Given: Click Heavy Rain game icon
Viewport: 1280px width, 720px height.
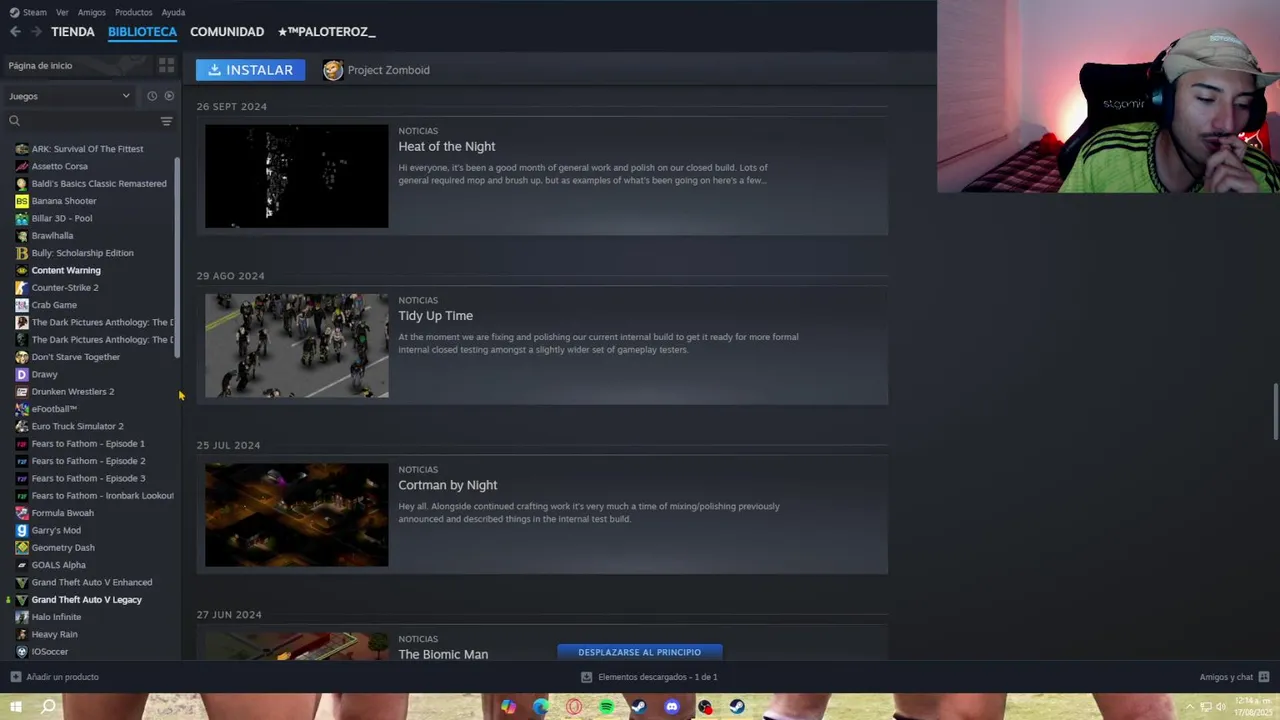Looking at the screenshot, I should [22, 634].
